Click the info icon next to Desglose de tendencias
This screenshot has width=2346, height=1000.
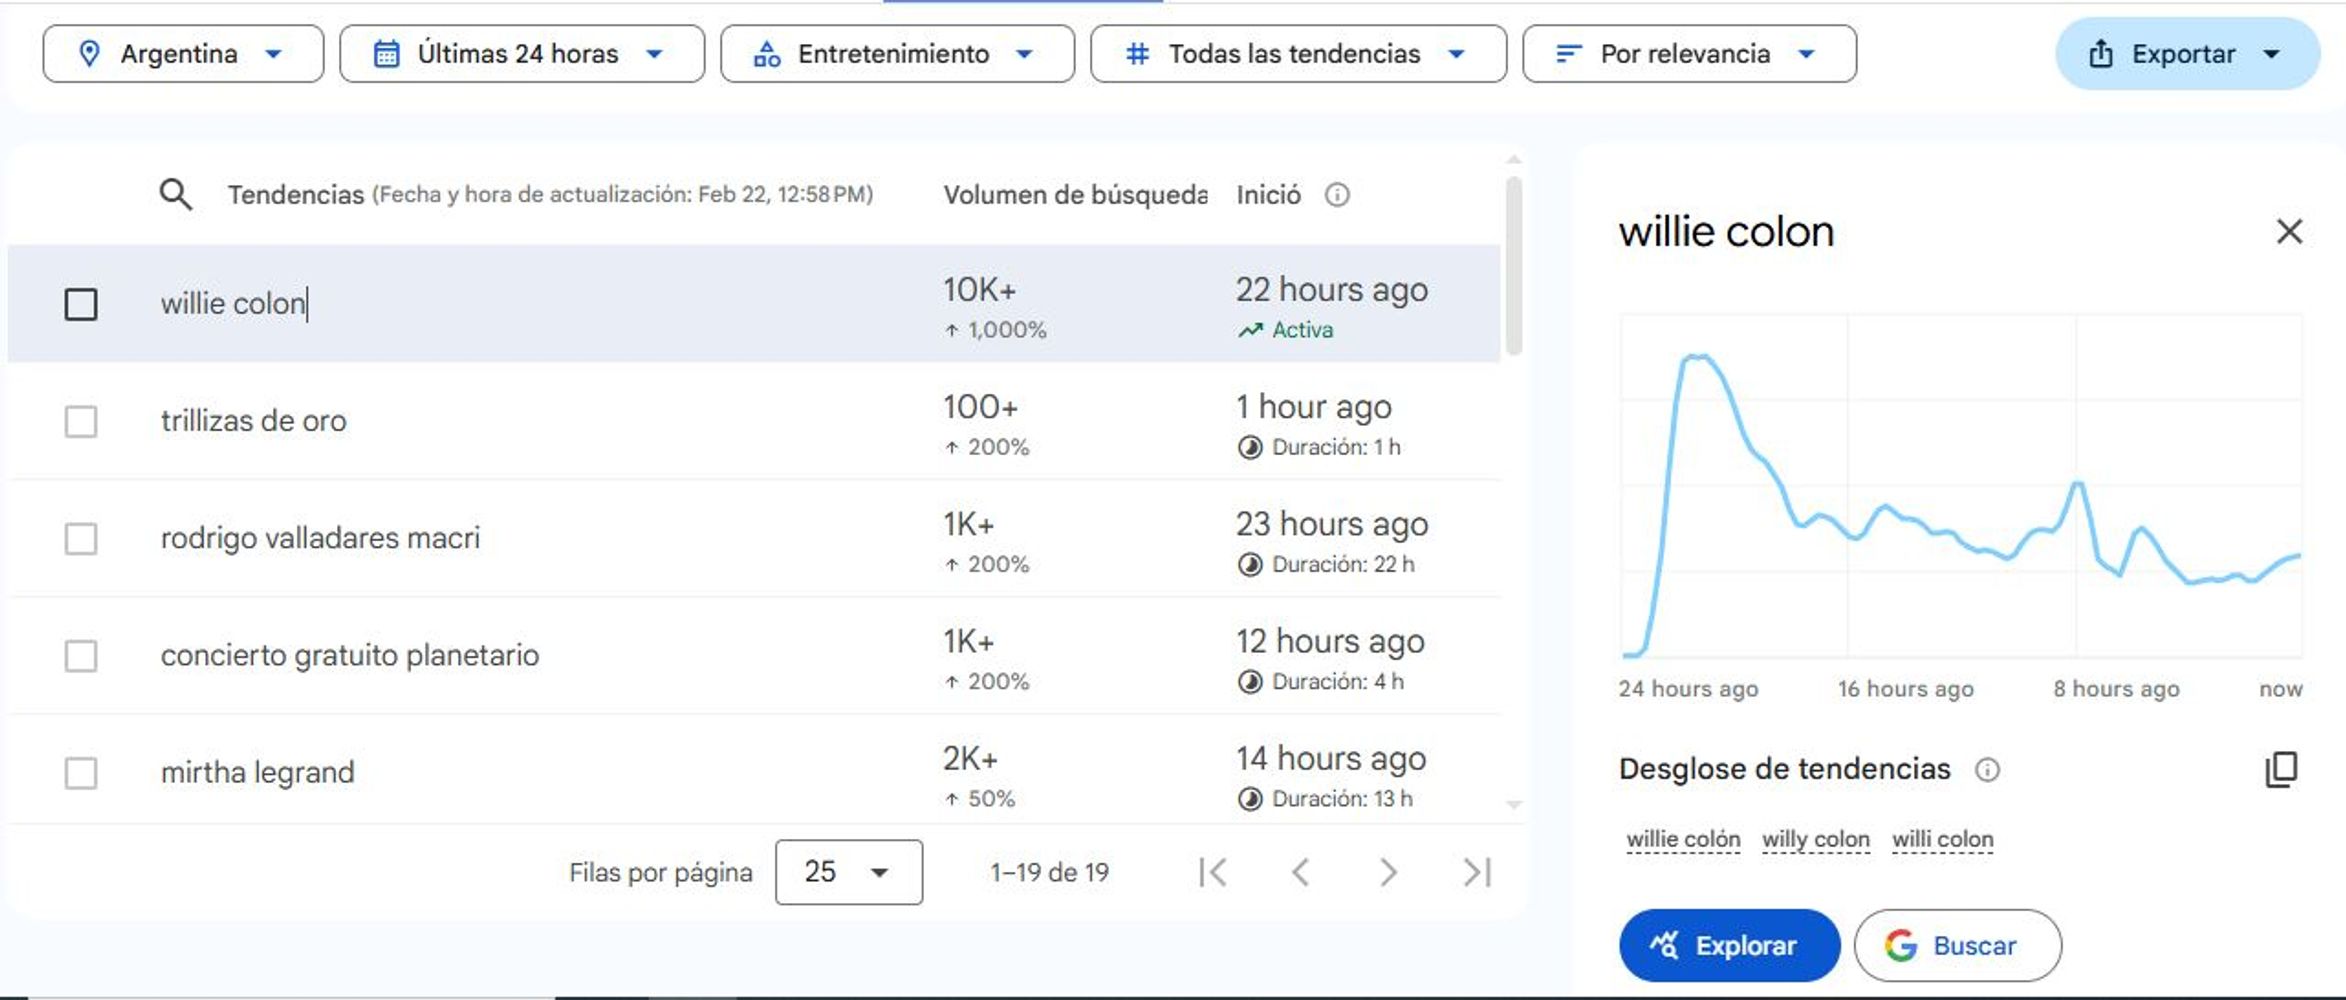1987,769
